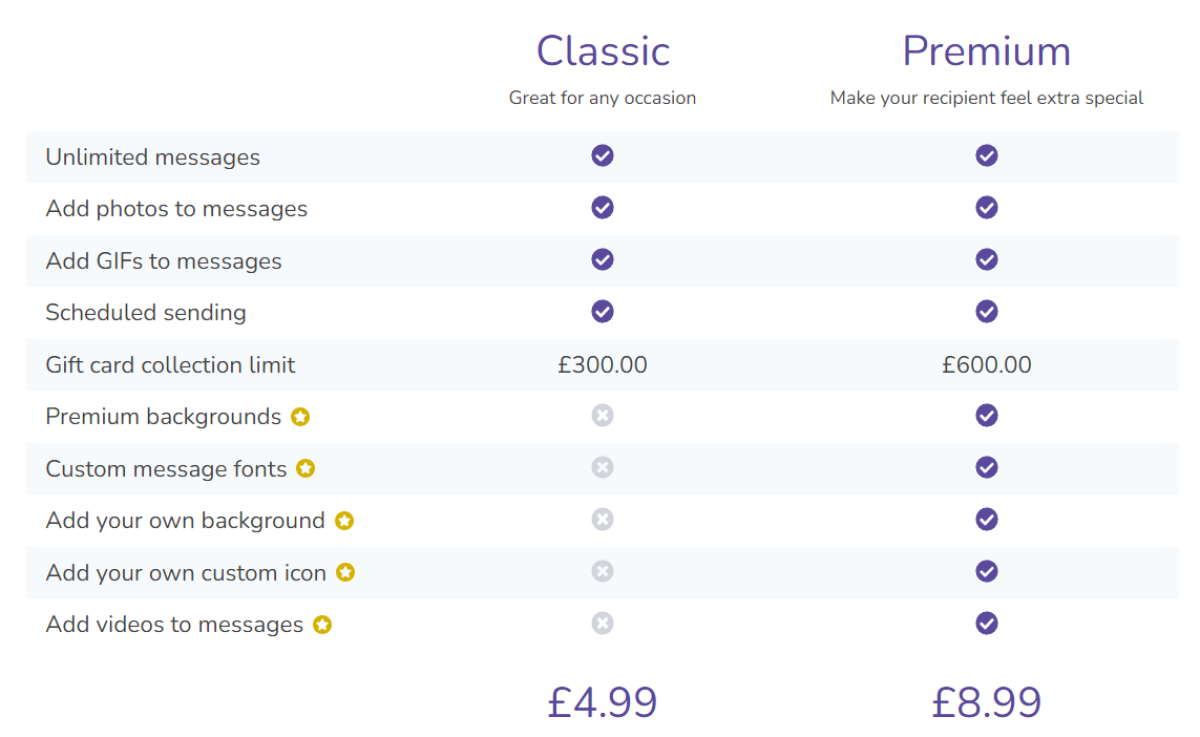The height and width of the screenshot is (737, 1200).
Task: Click the star icon beside Premium backgrounds
Action: coord(300,417)
